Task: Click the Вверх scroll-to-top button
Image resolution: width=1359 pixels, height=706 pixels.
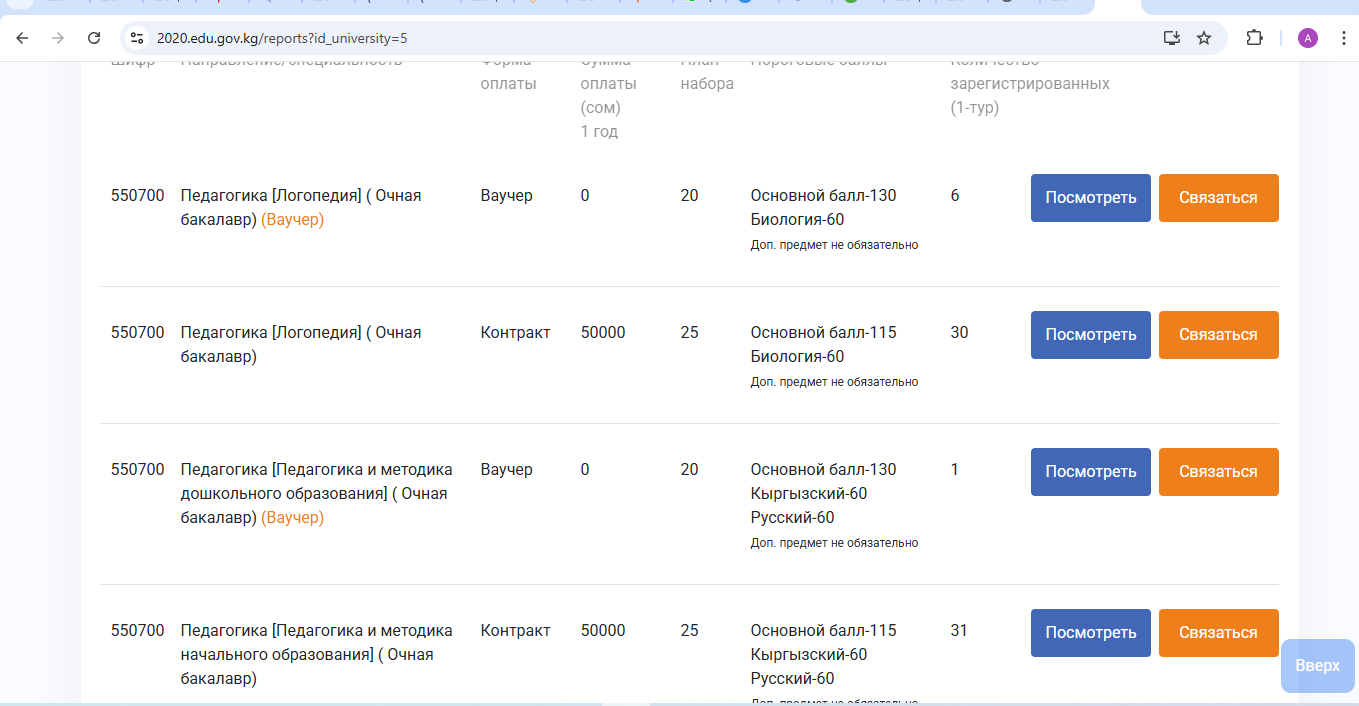Action: coord(1317,666)
